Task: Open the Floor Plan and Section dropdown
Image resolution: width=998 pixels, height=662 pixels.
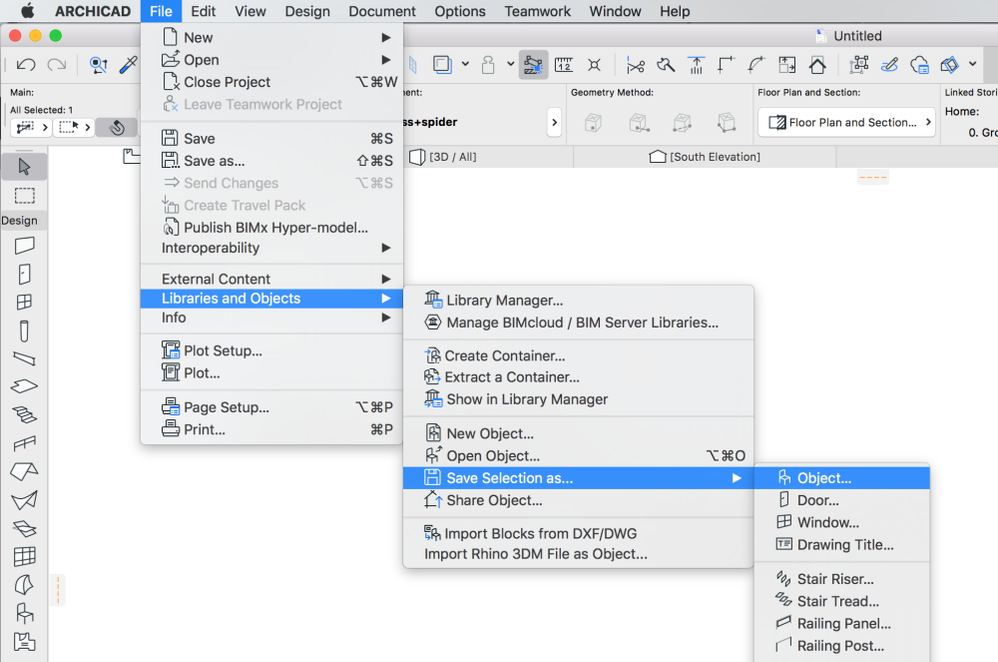Action: (847, 122)
